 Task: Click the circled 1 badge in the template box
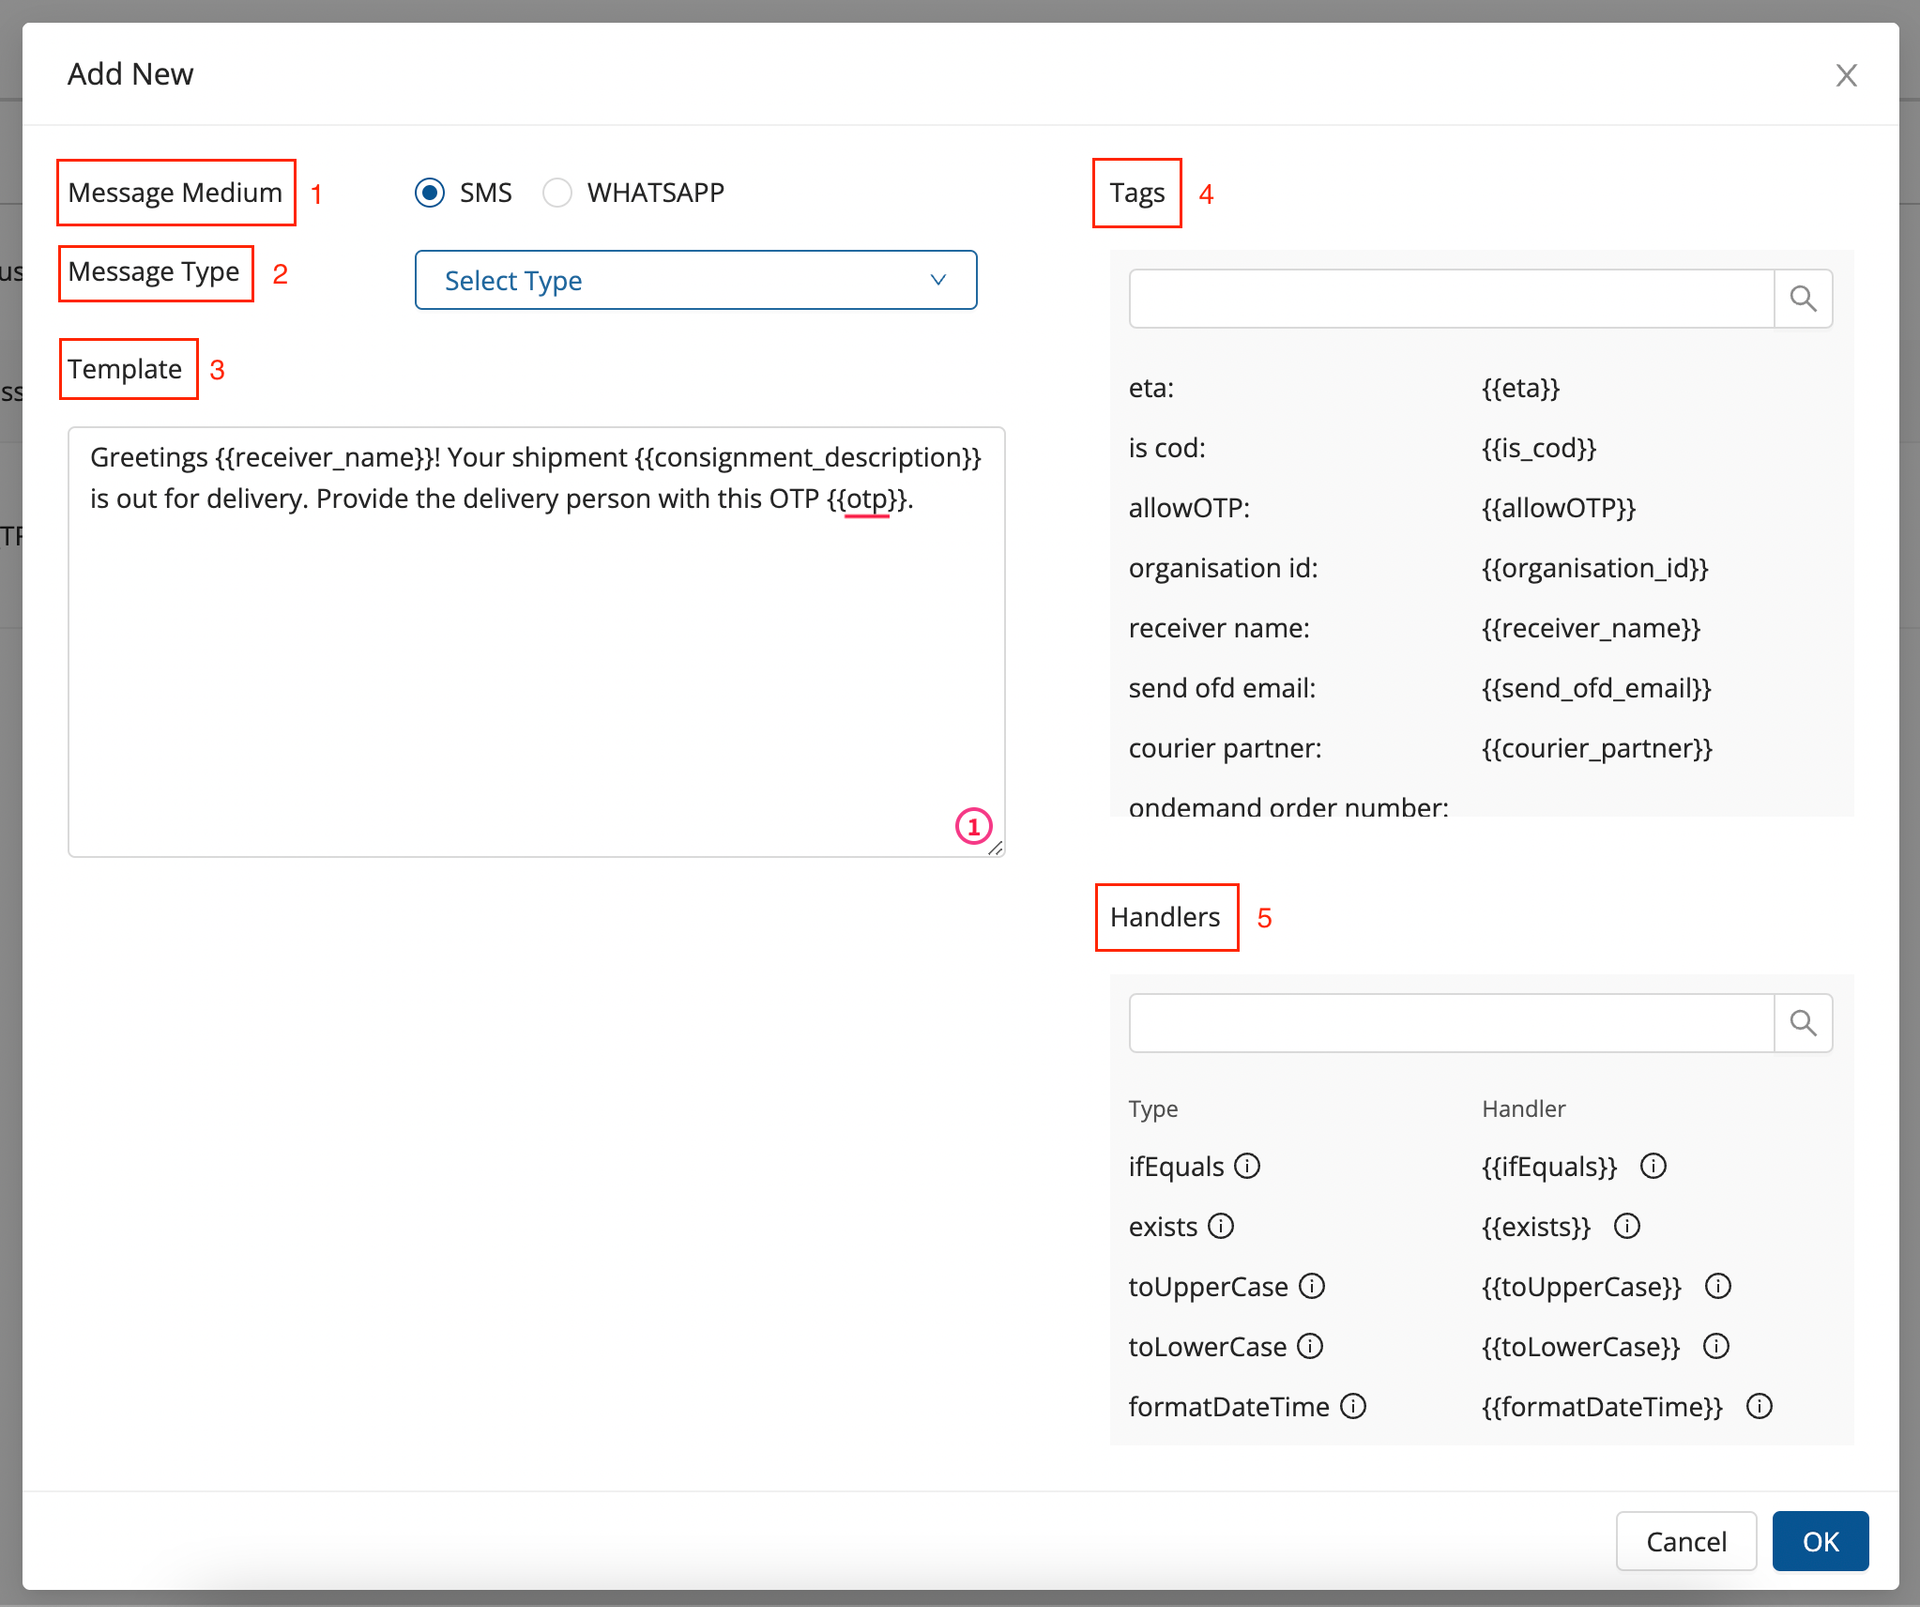click(x=973, y=826)
